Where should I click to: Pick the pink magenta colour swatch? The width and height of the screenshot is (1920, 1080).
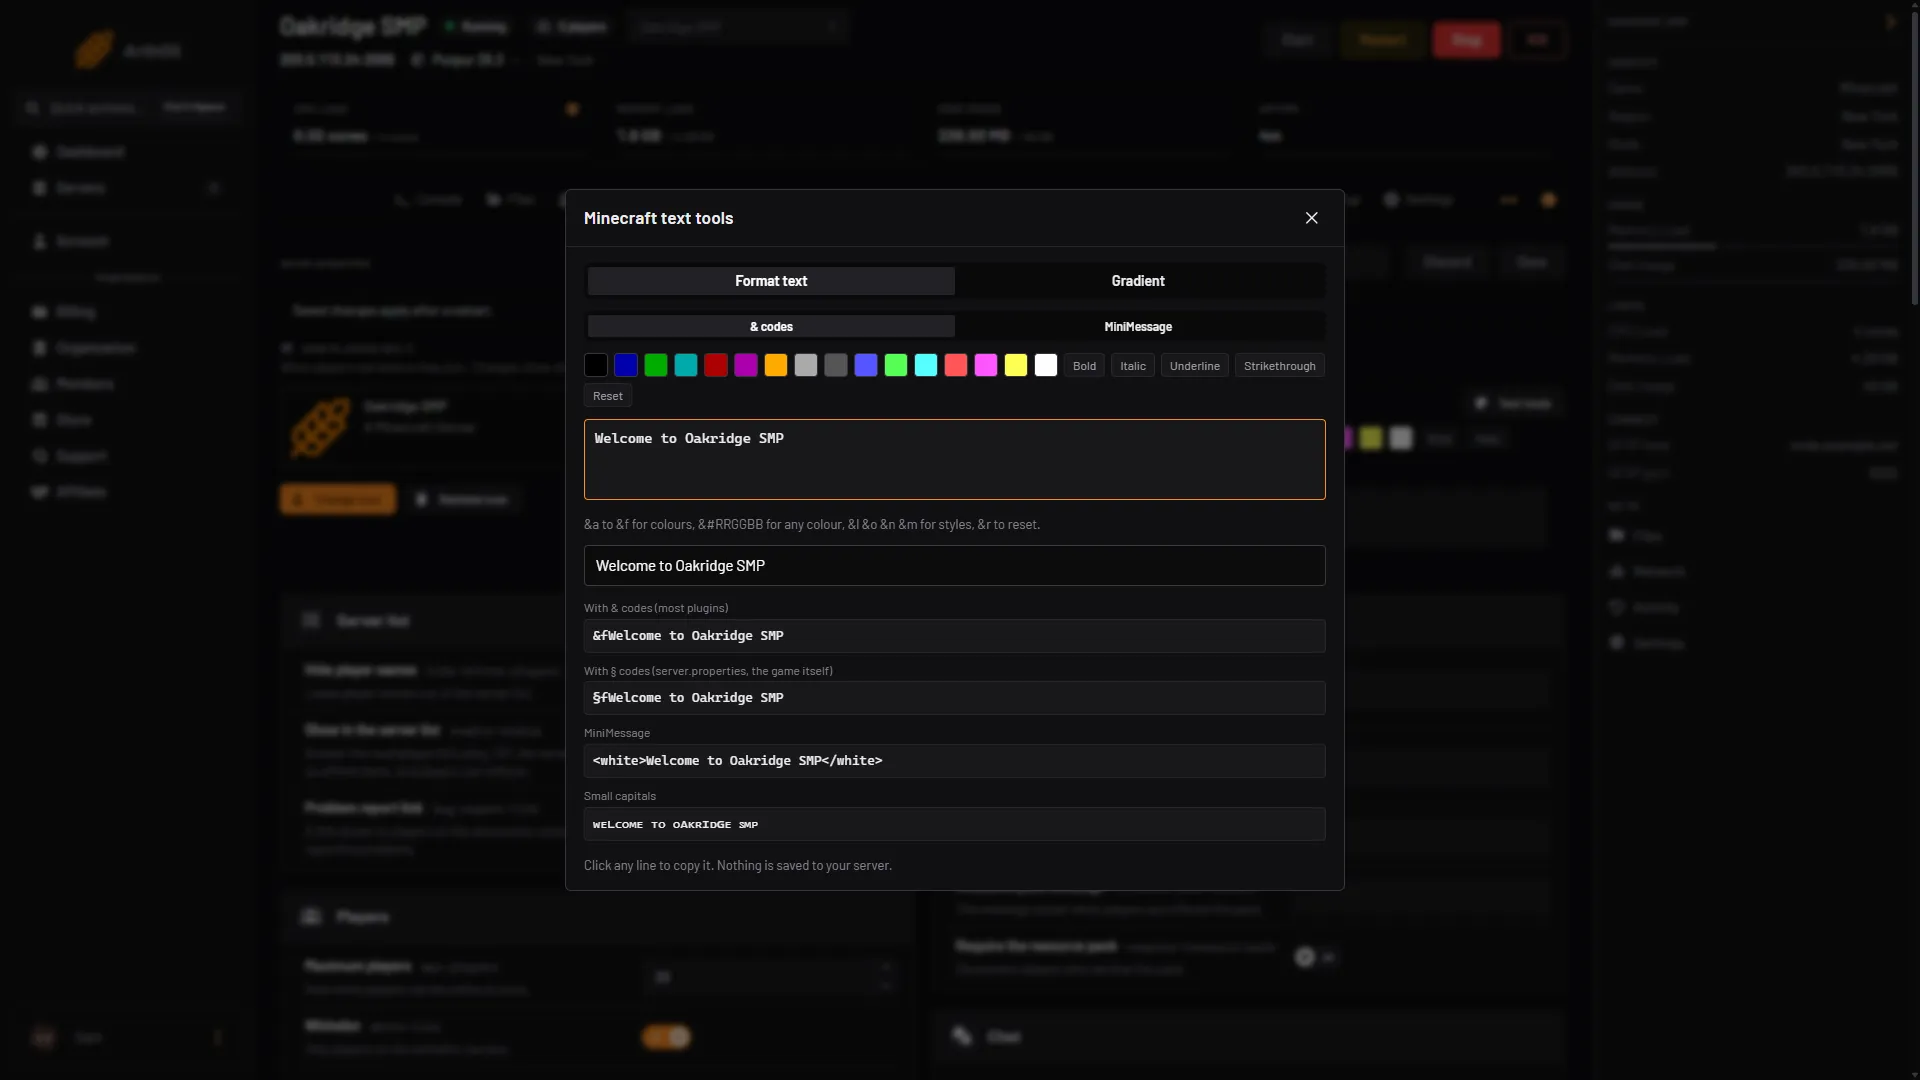pos(986,366)
